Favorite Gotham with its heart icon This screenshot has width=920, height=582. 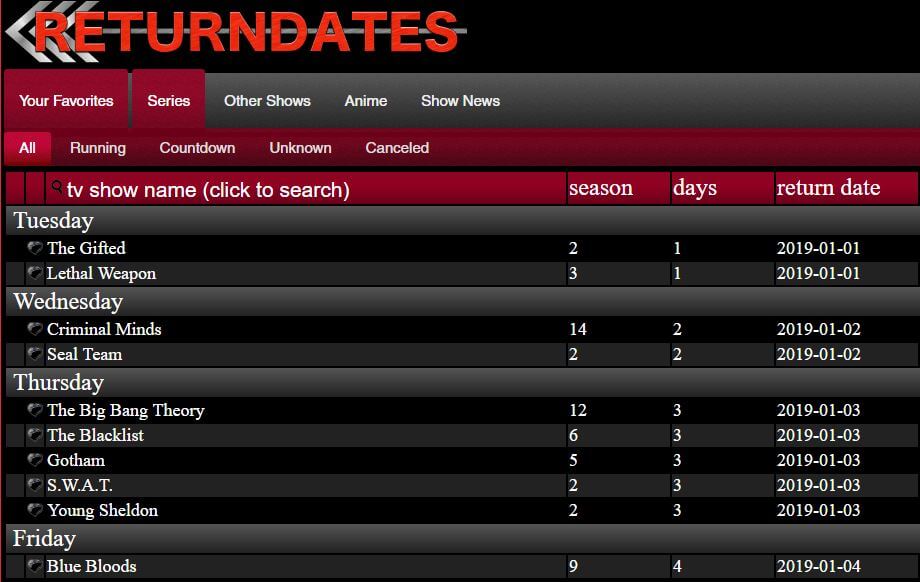coord(35,460)
